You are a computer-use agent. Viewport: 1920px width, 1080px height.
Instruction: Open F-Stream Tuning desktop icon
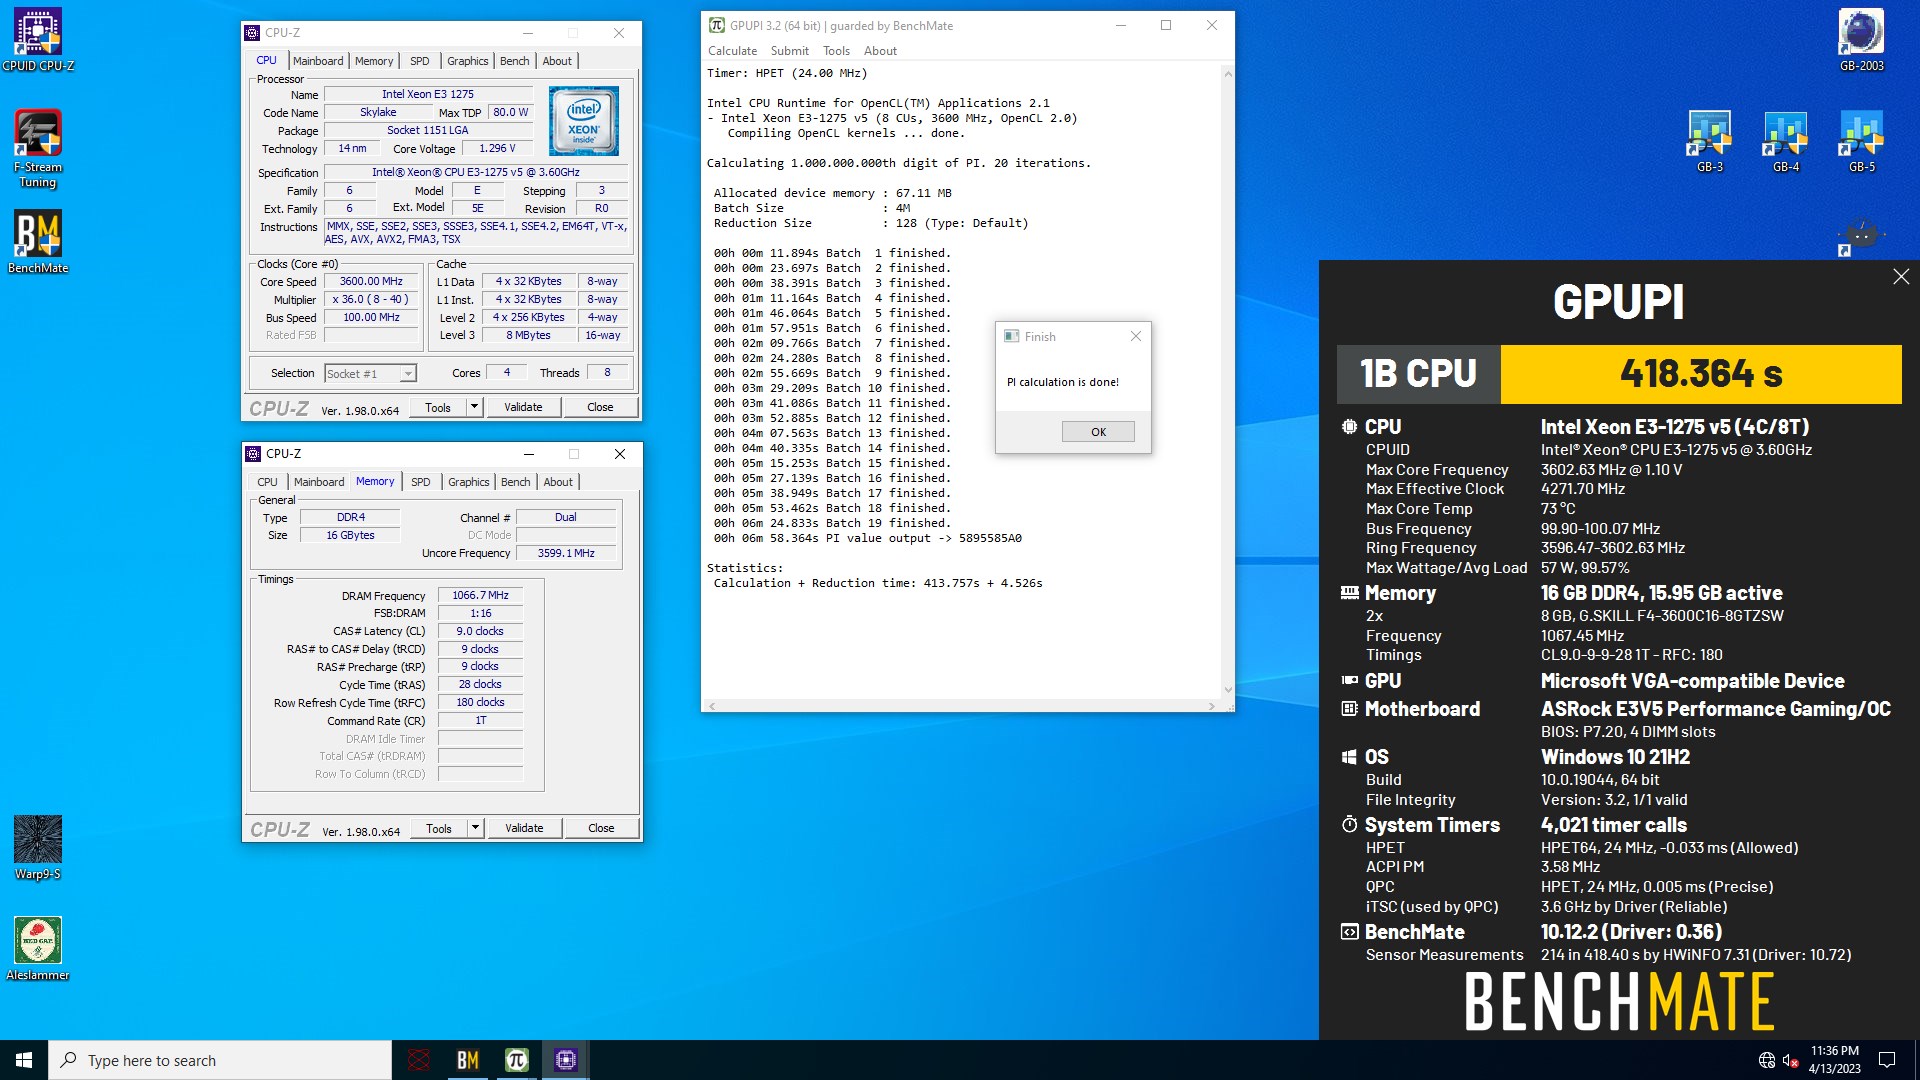coord(38,148)
